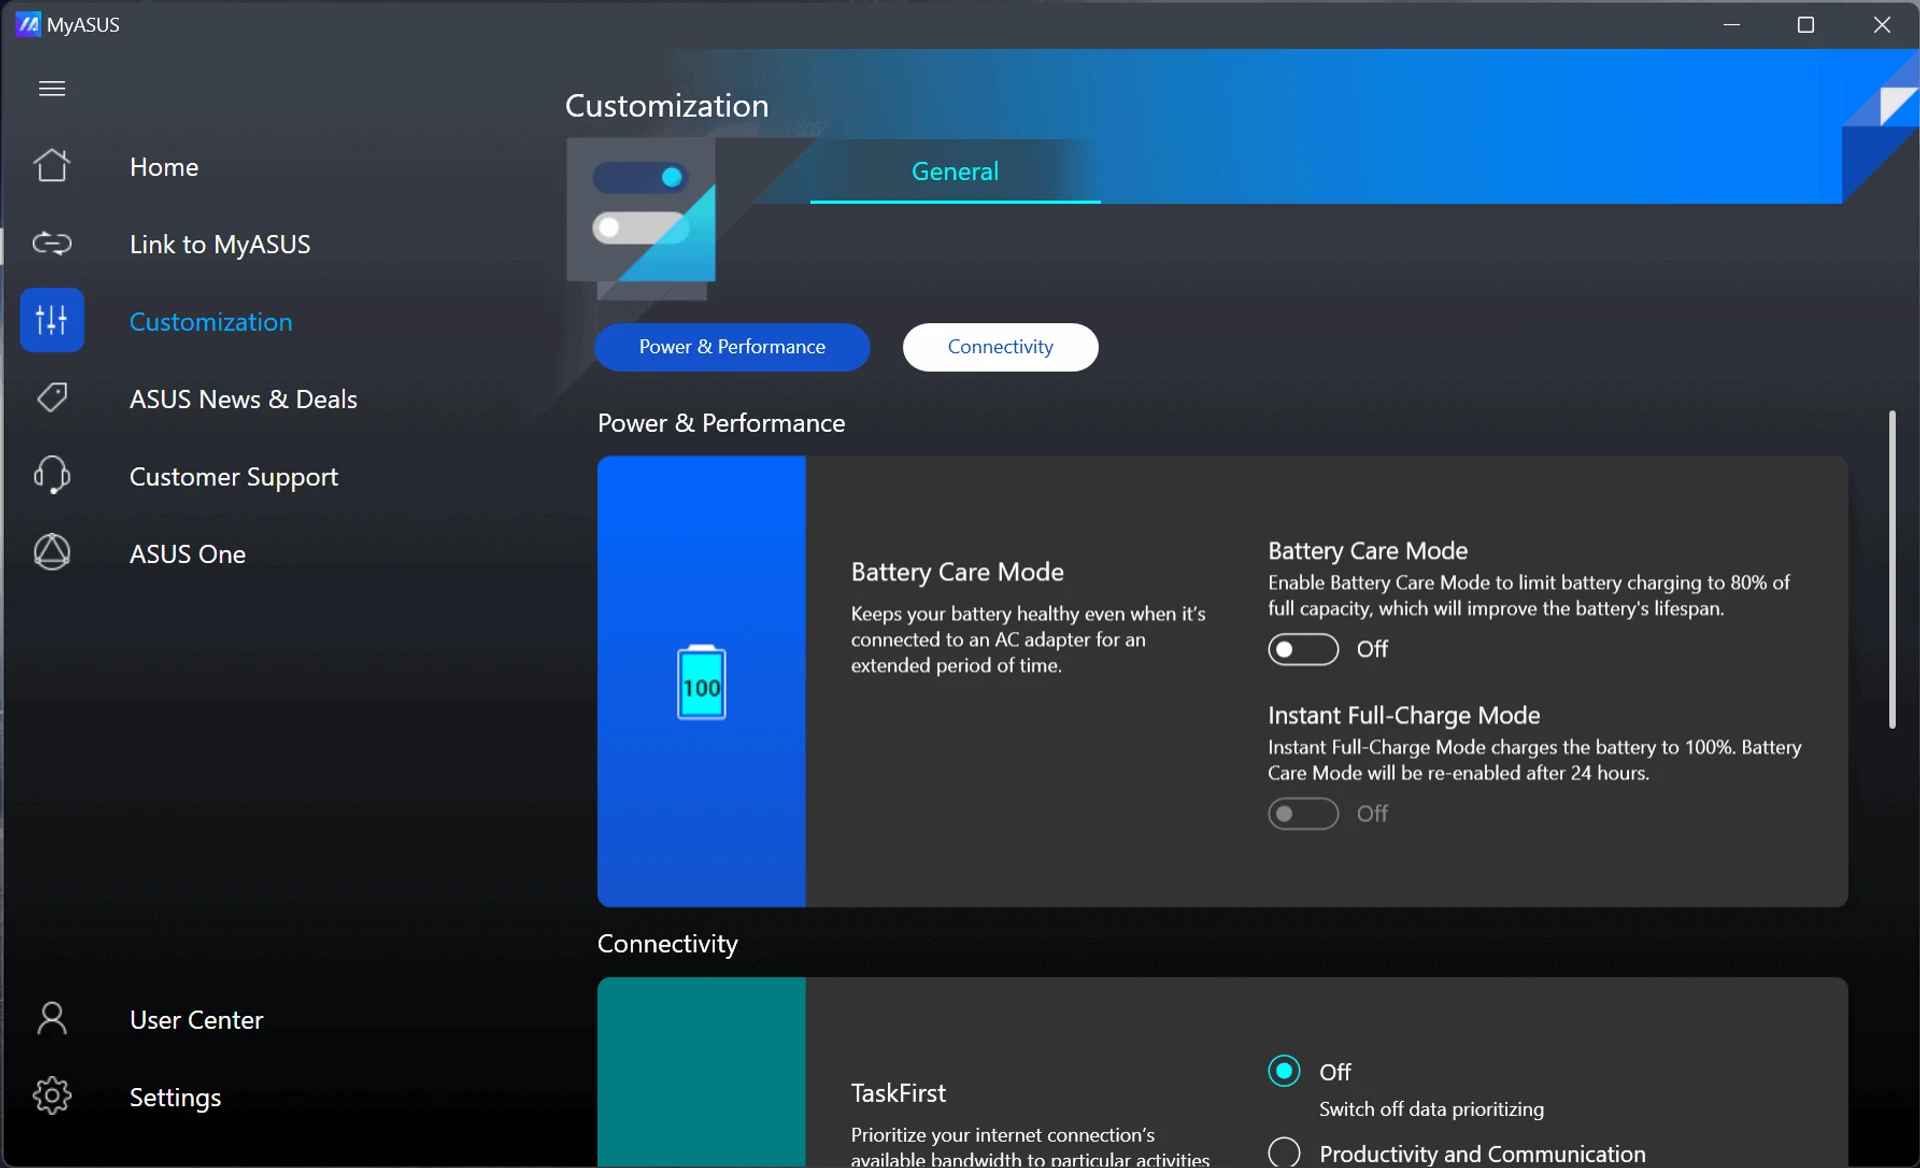Toggle Instant Full-Charge Mode switch
Viewport: 1920px width, 1168px height.
1303,814
